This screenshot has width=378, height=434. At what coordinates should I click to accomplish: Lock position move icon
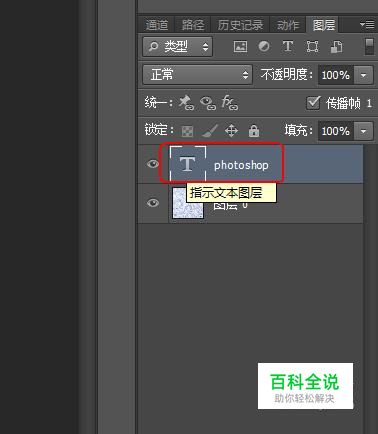pyautogui.click(x=231, y=131)
